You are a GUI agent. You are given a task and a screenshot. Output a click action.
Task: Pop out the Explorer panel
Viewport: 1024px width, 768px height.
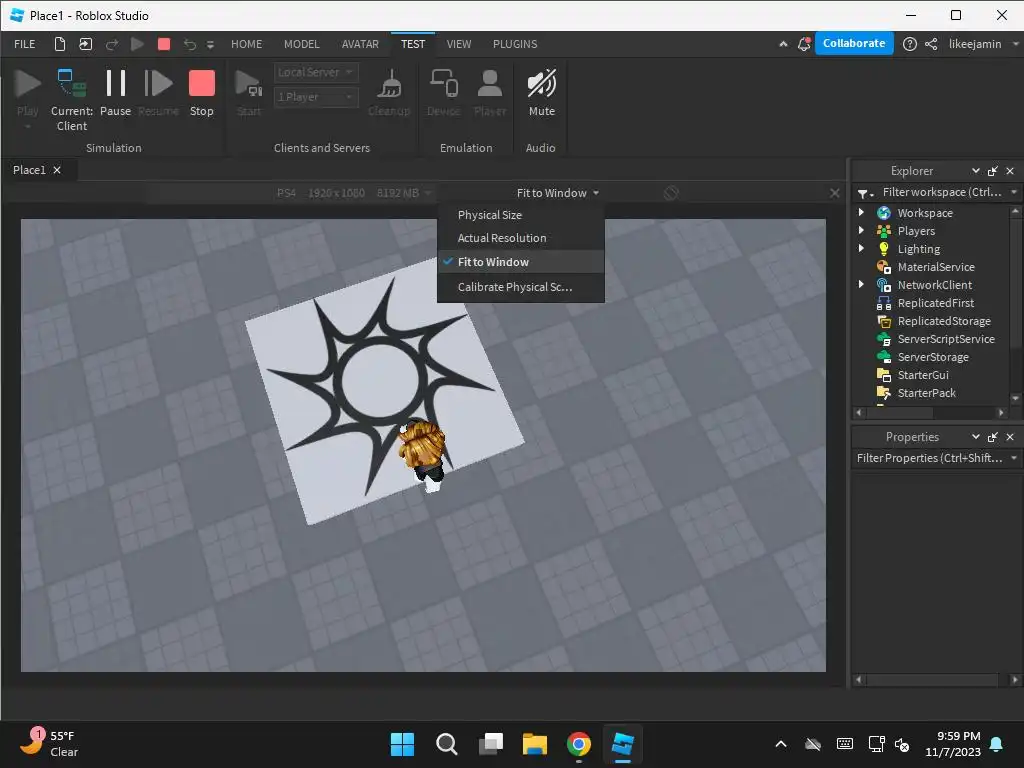[993, 171]
